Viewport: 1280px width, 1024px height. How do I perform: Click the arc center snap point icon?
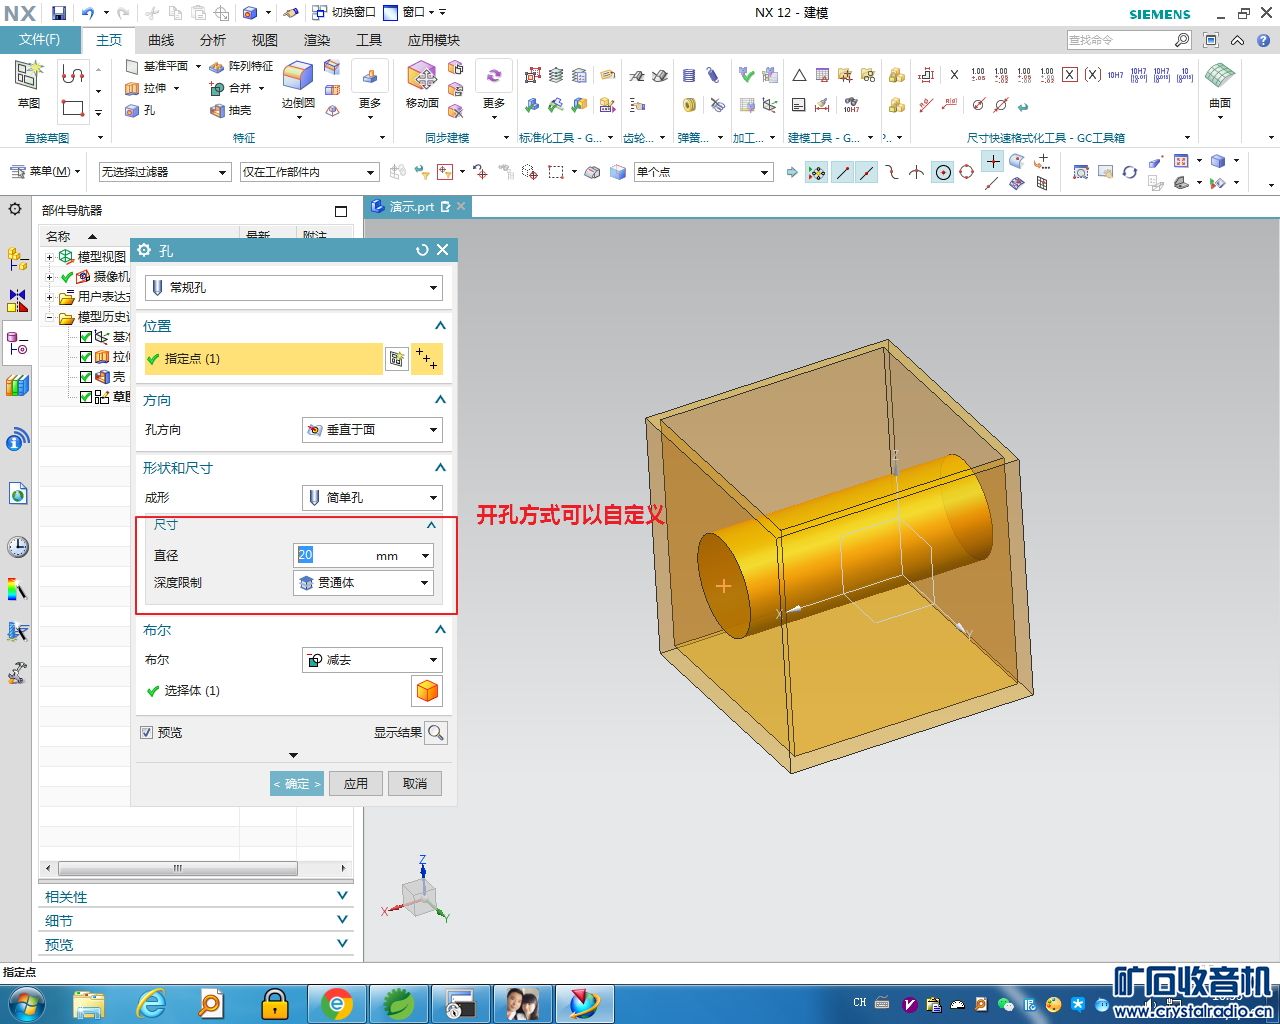tap(943, 172)
